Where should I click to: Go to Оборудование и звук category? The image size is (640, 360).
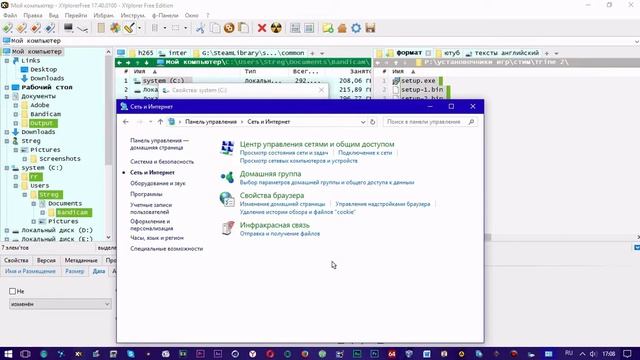[x=158, y=183]
